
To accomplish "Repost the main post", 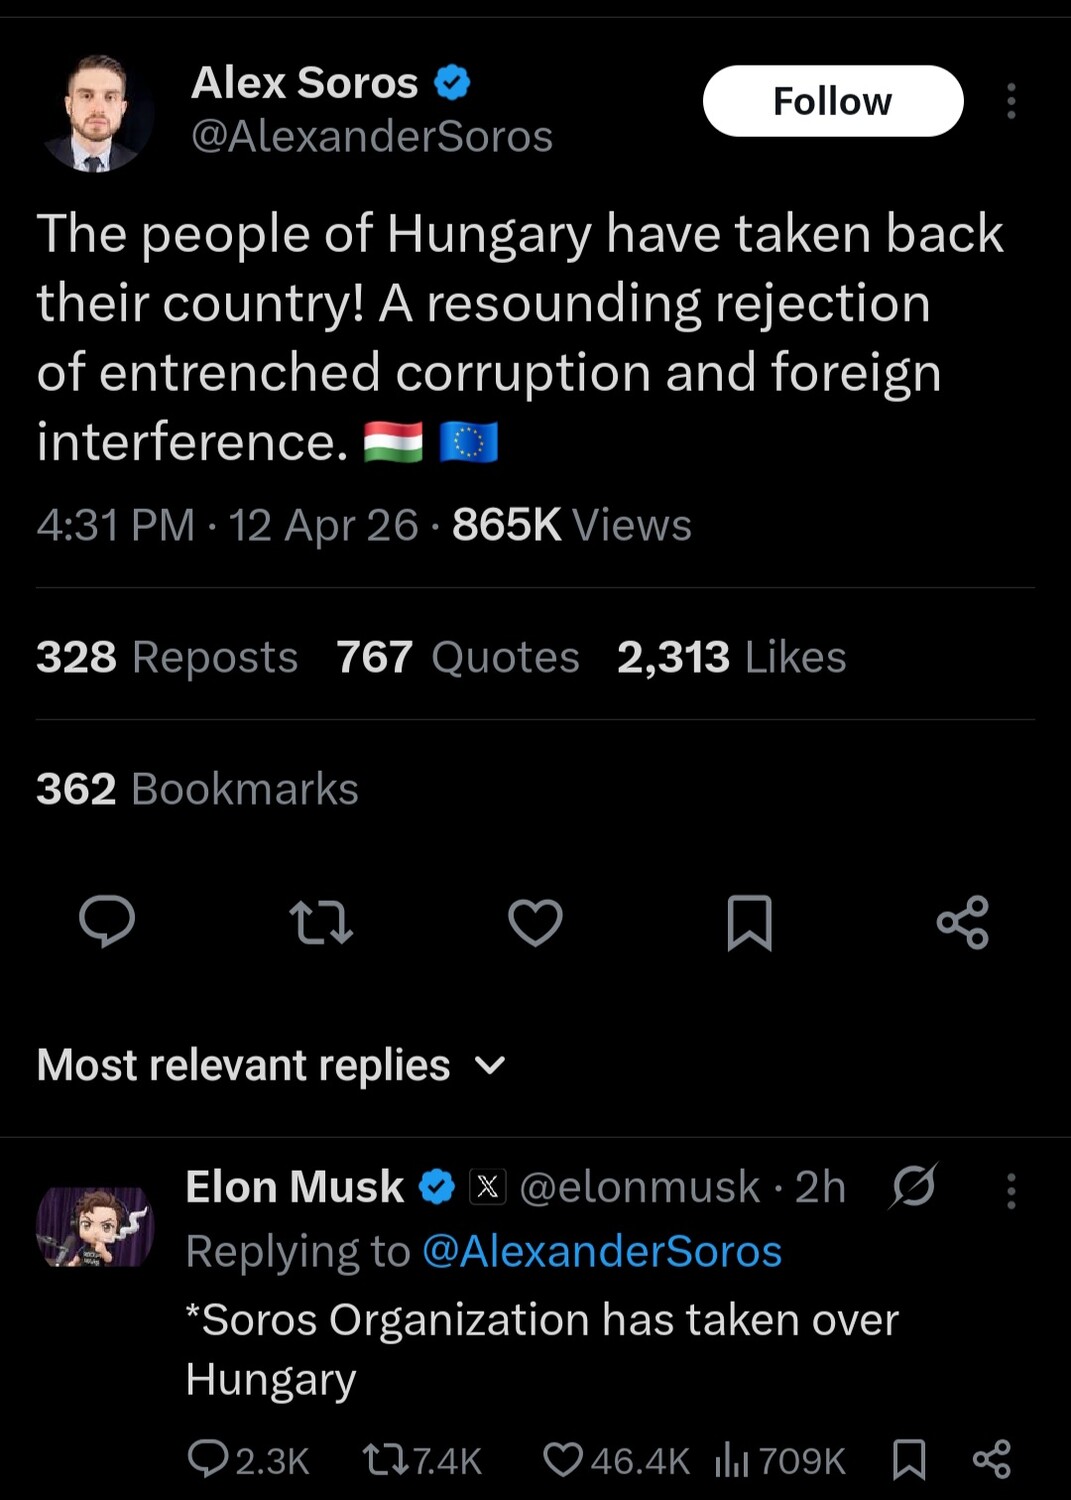I will tap(320, 922).
